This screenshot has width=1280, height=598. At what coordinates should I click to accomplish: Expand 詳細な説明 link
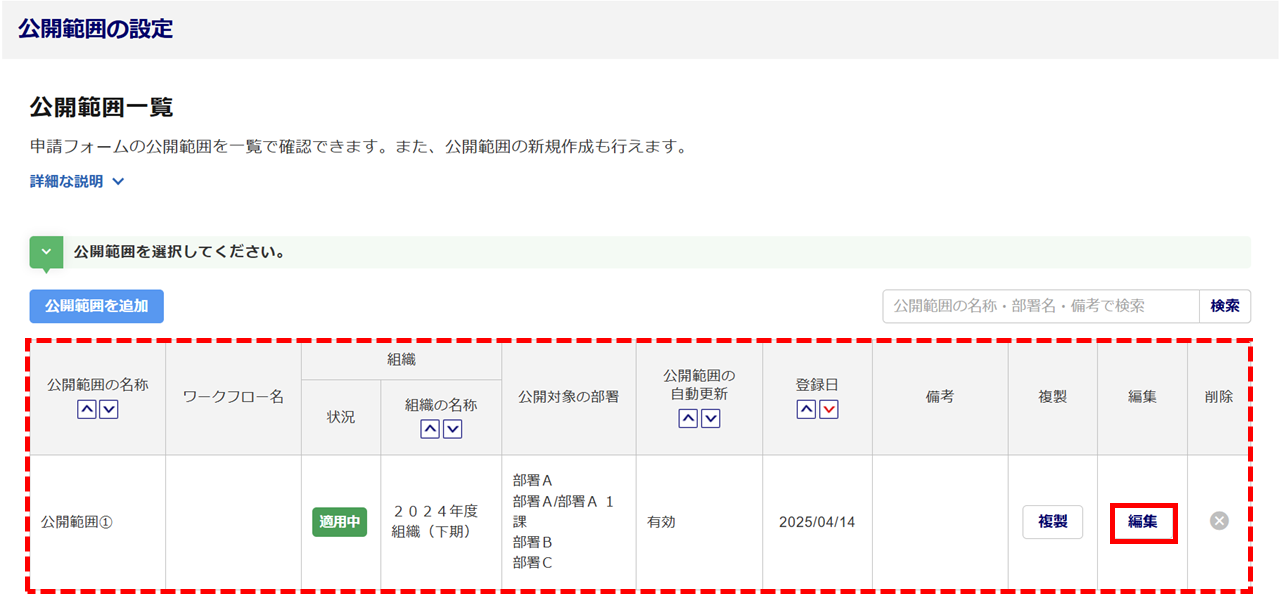(x=77, y=181)
